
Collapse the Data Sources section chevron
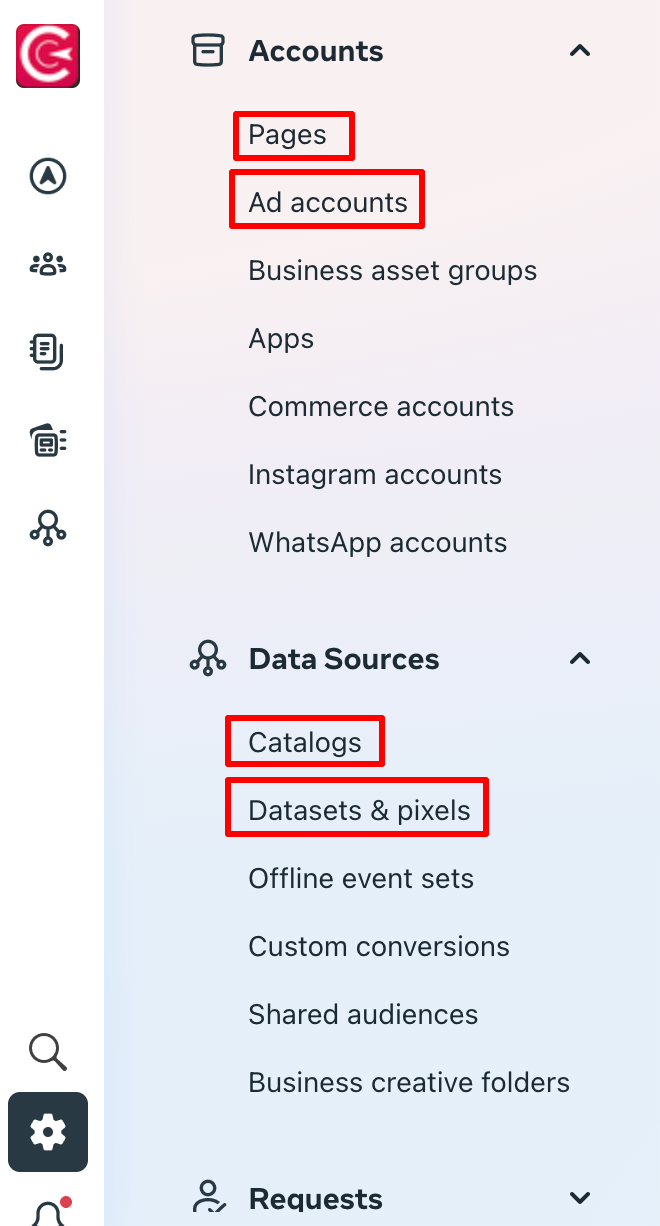580,659
